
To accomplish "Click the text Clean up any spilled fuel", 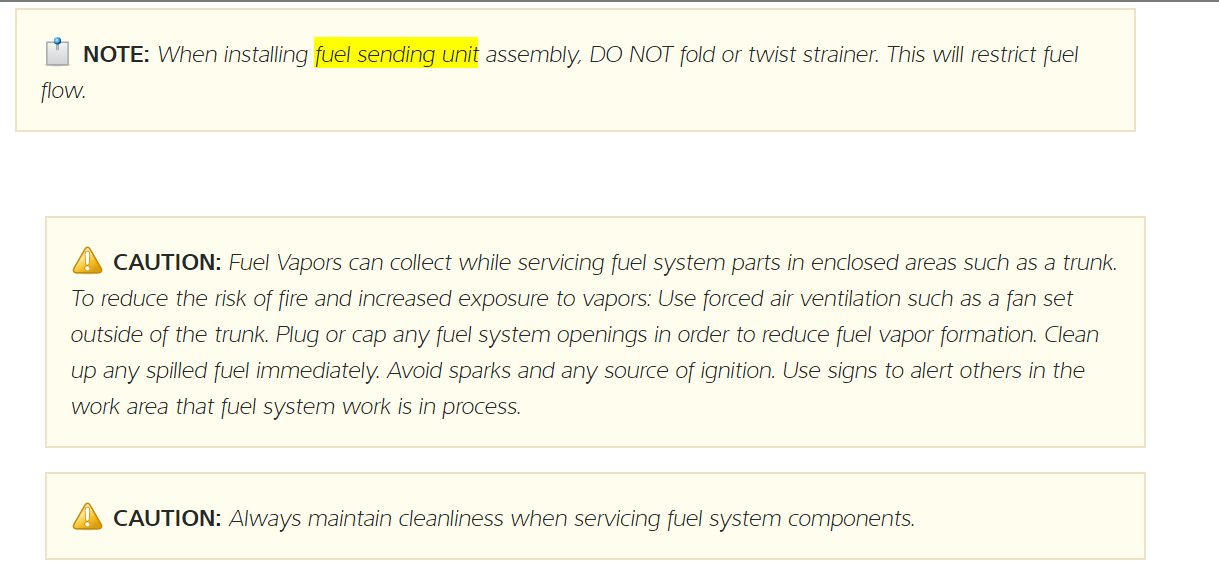I will [x=1072, y=335].
